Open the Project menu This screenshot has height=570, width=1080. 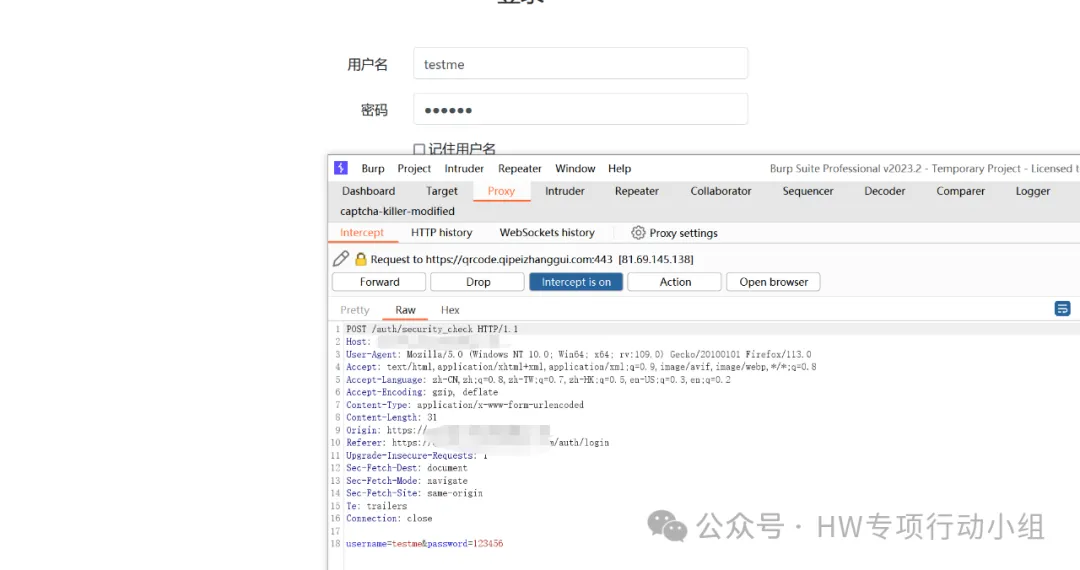pyautogui.click(x=414, y=169)
